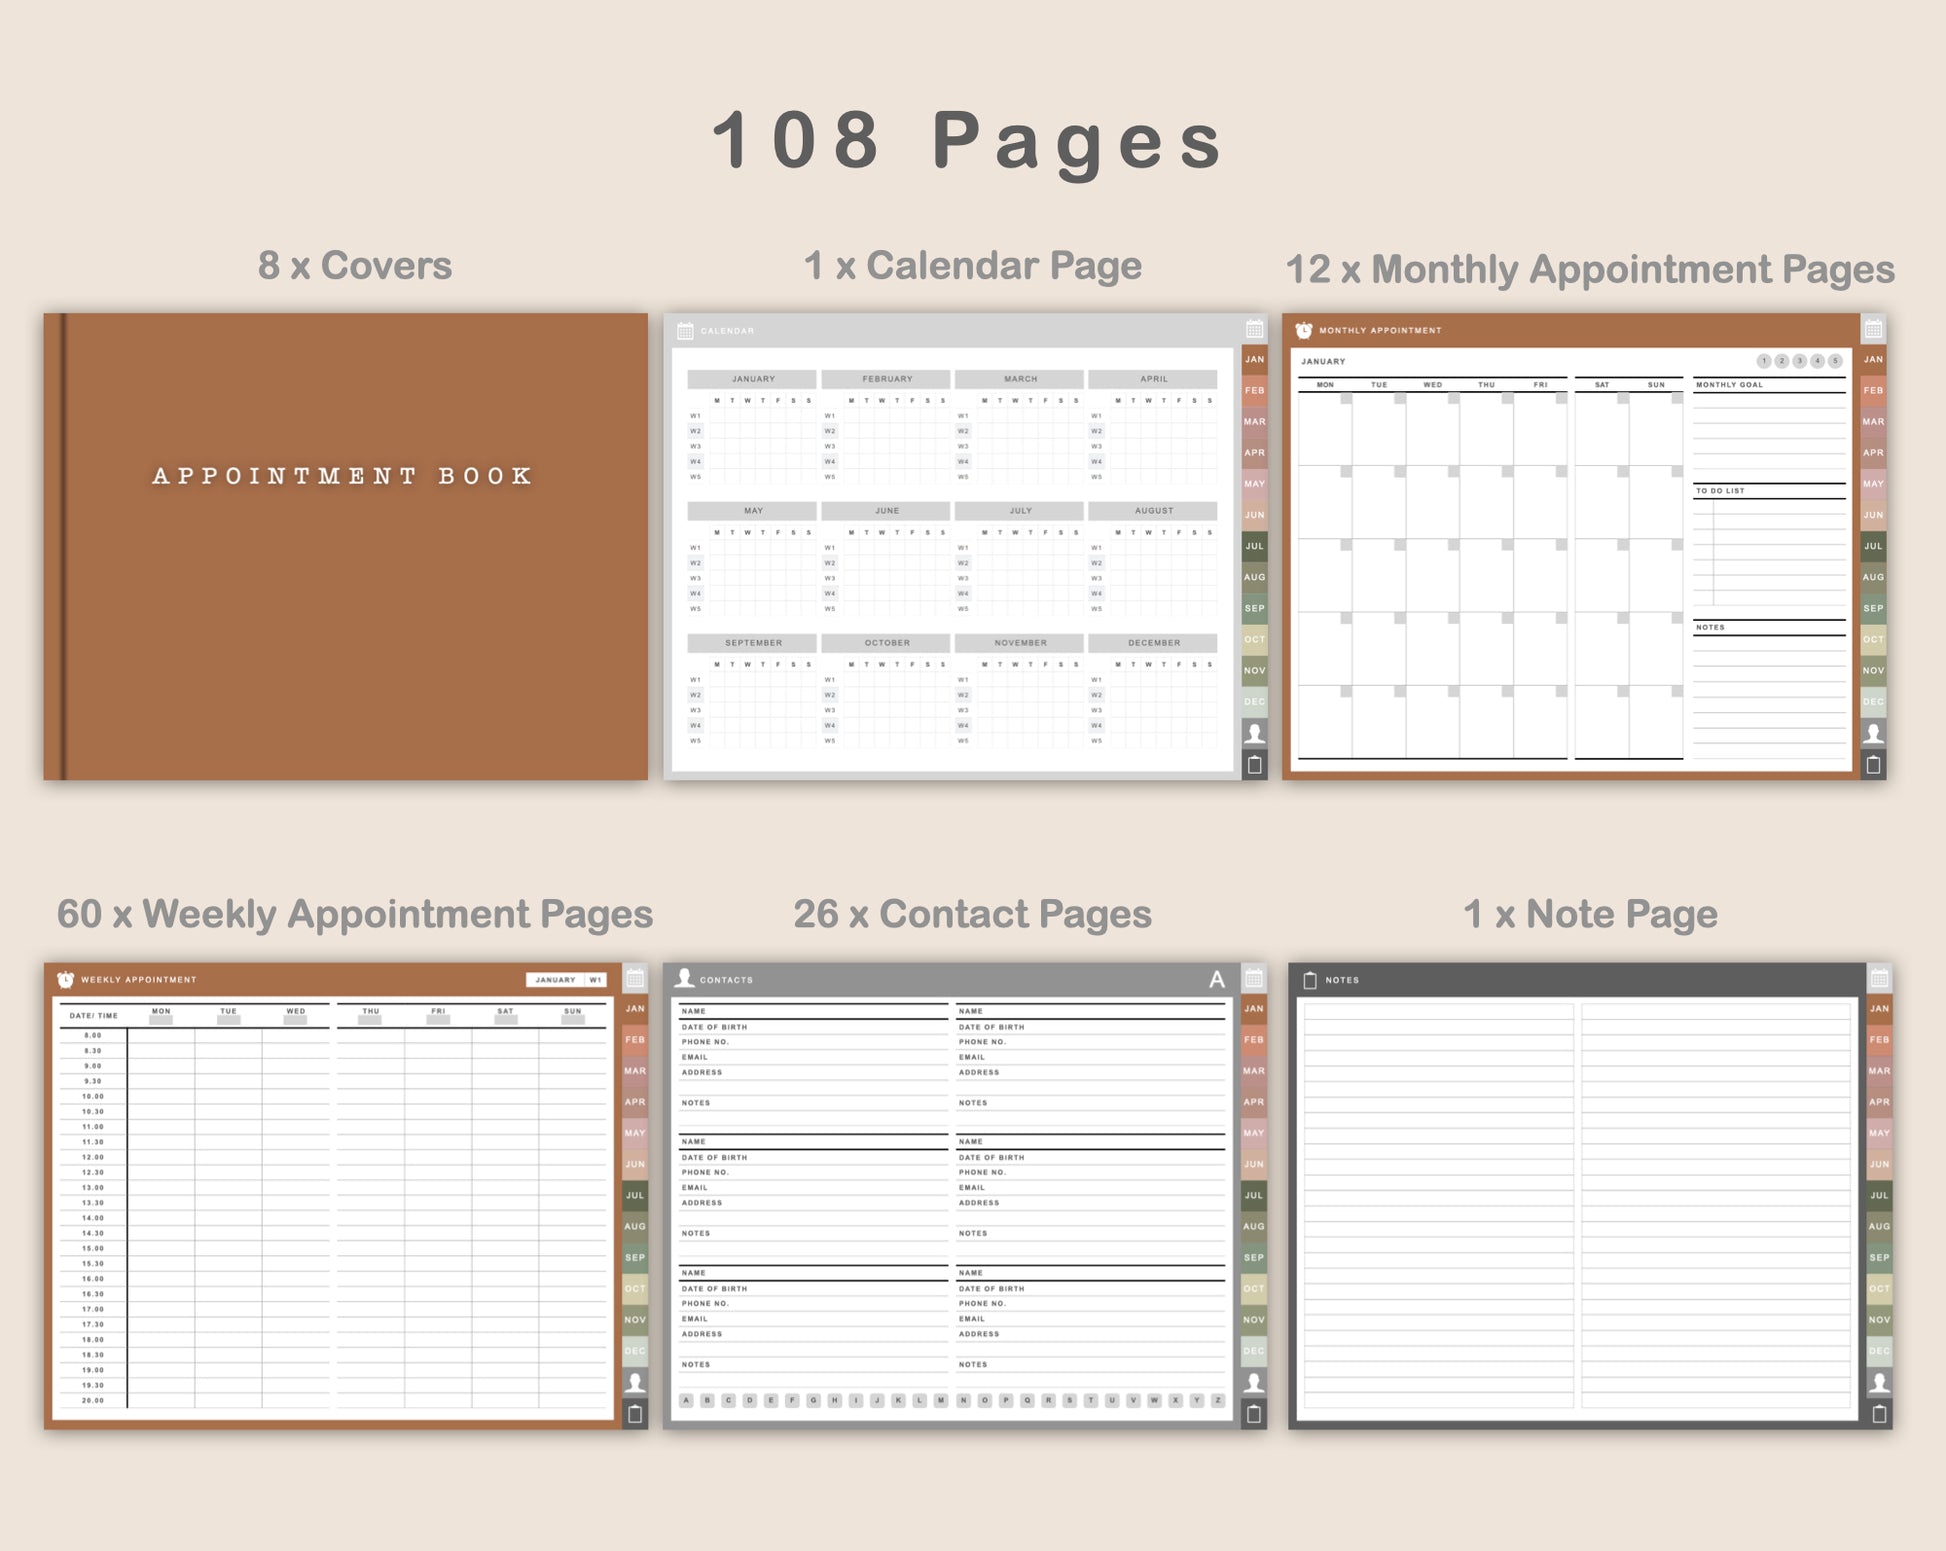Select SEP tab on Monthly Appointment page
The image size is (1946, 1551).
[x=1873, y=608]
